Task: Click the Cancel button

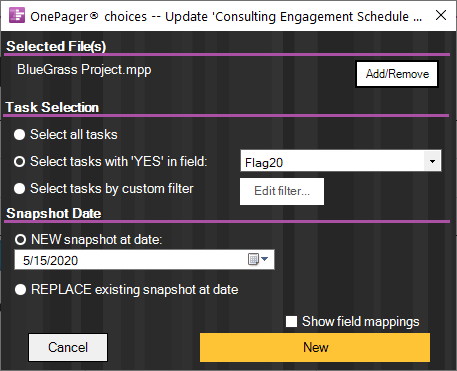Action: [x=68, y=347]
